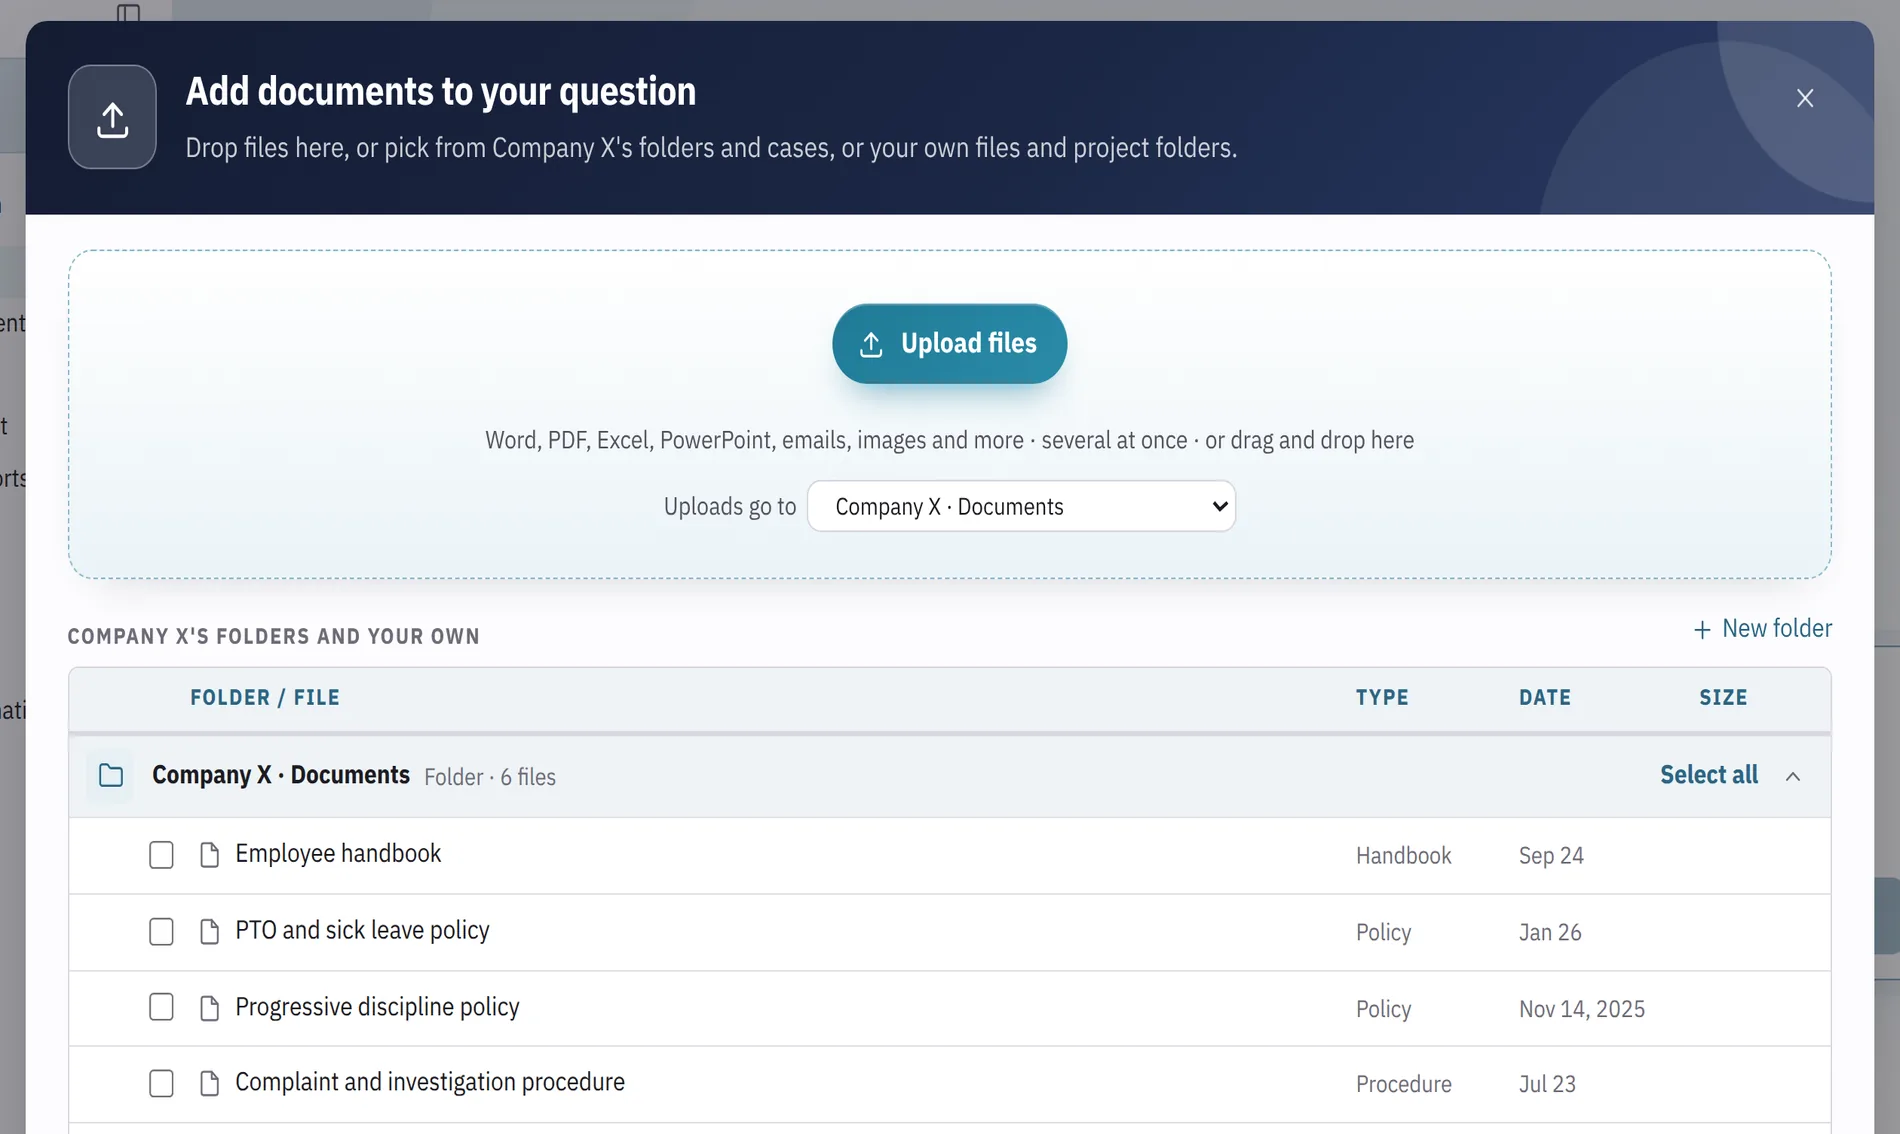Image resolution: width=1900 pixels, height=1134 pixels.
Task: Open the Employee handbook file name
Action: 338,853
